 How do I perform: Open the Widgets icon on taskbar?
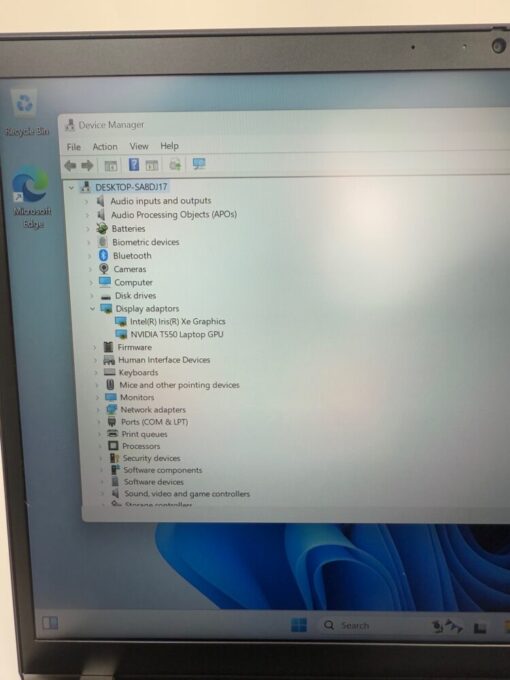tap(49, 623)
